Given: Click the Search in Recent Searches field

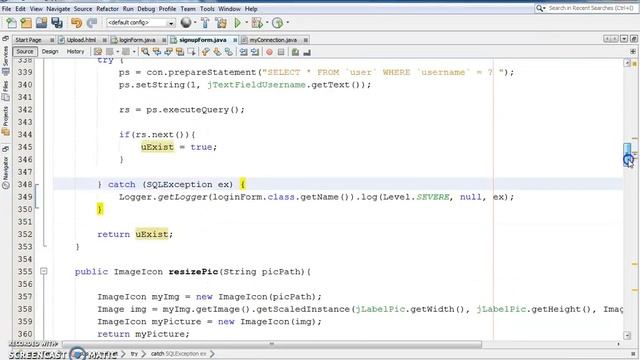Looking at the screenshot, I should (x=591, y=8).
